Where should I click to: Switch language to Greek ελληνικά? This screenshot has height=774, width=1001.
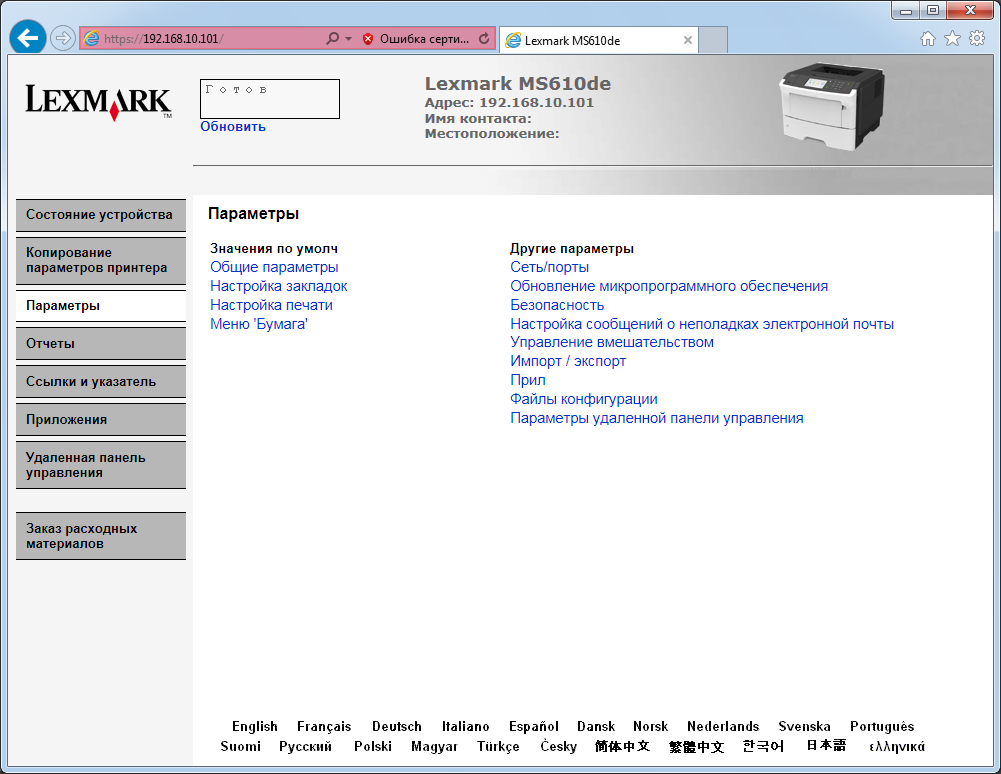tap(896, 747)
